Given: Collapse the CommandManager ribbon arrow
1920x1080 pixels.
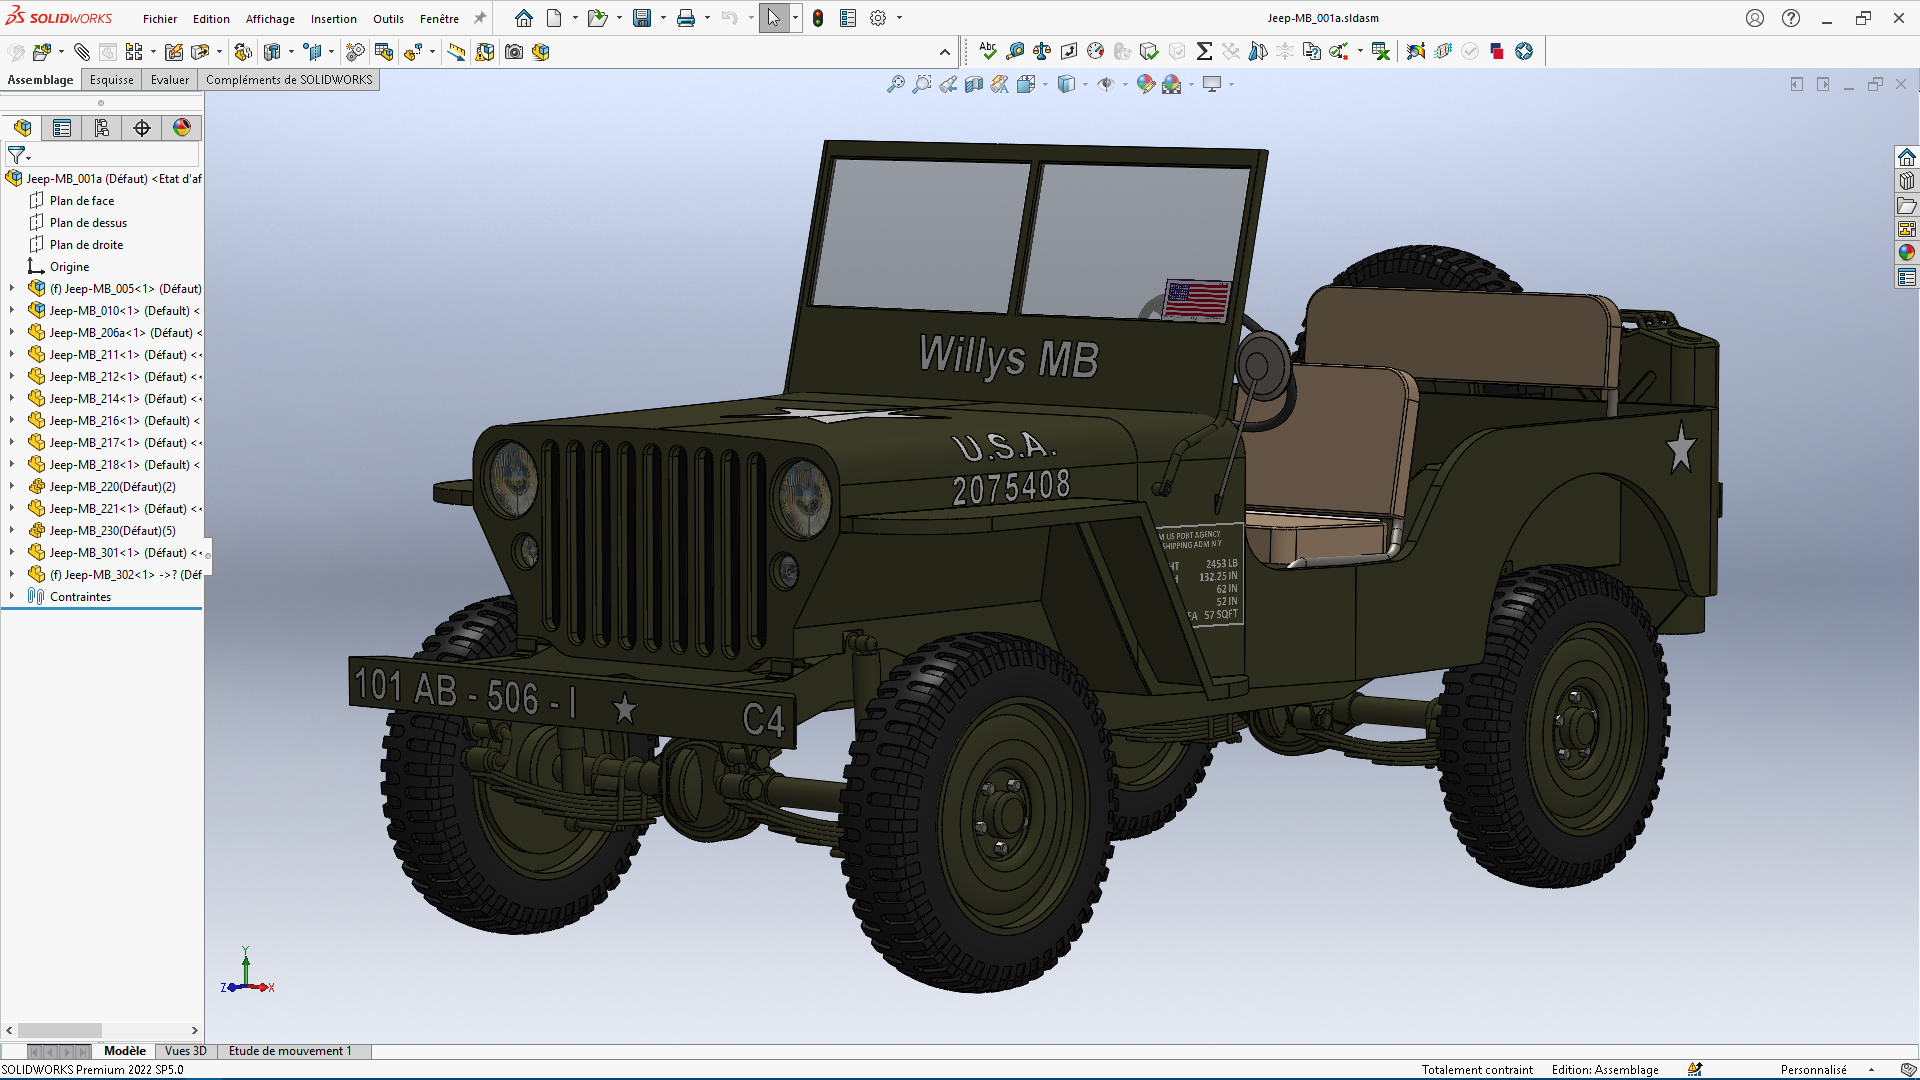Looking at the screenshot, I should click(x=945, y=52).
